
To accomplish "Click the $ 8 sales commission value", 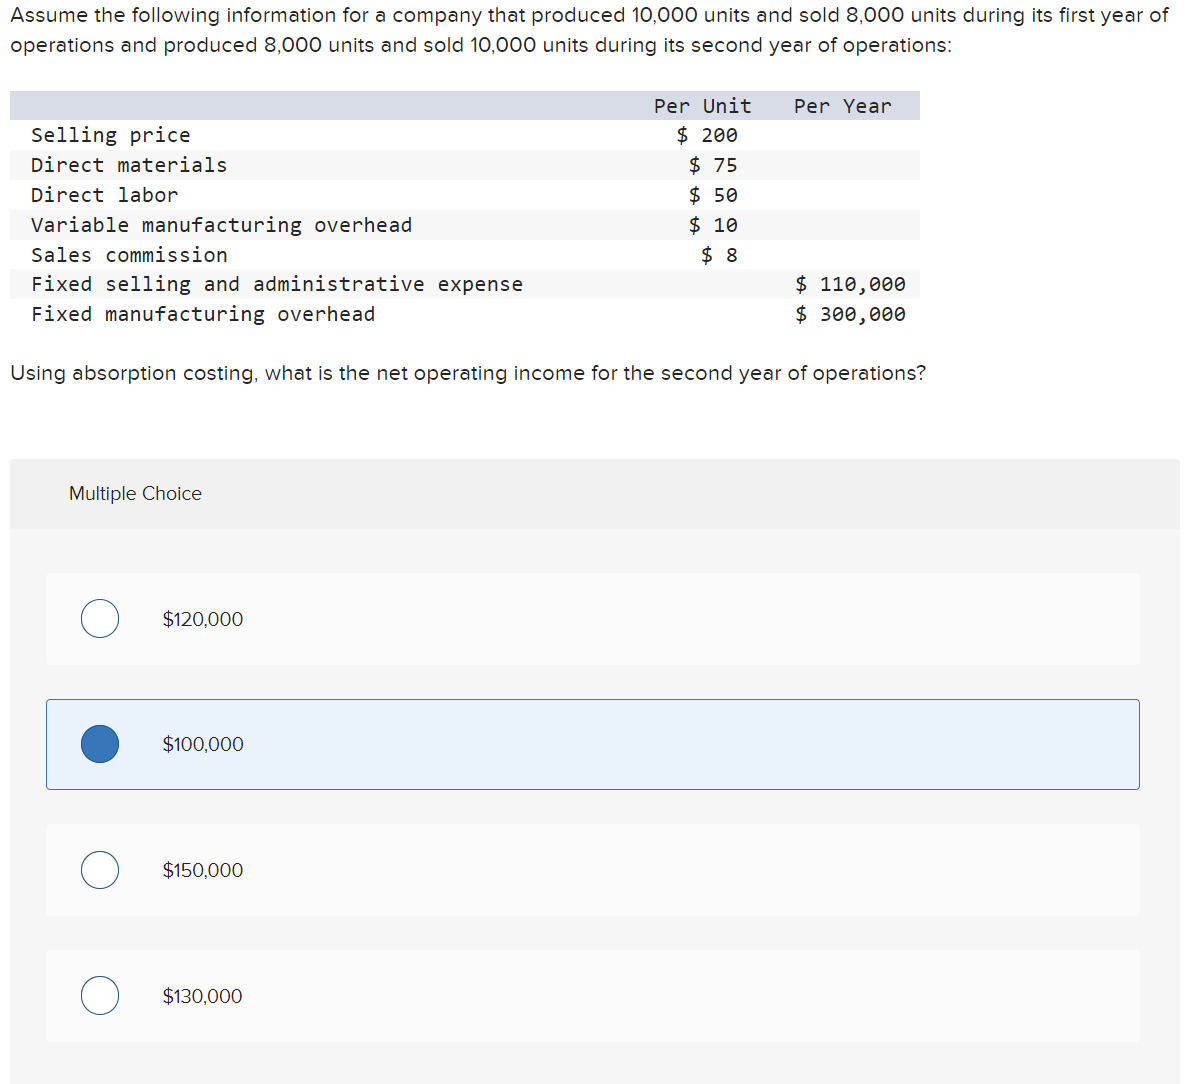I will pyautogui.click(x=719, y=255).
